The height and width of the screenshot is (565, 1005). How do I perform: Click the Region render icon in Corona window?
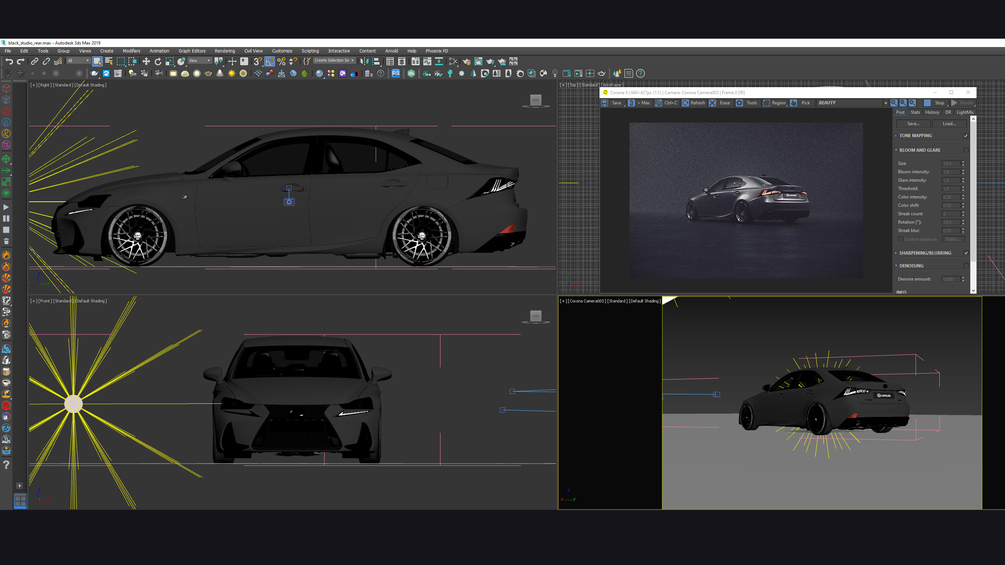pos(767,103)
